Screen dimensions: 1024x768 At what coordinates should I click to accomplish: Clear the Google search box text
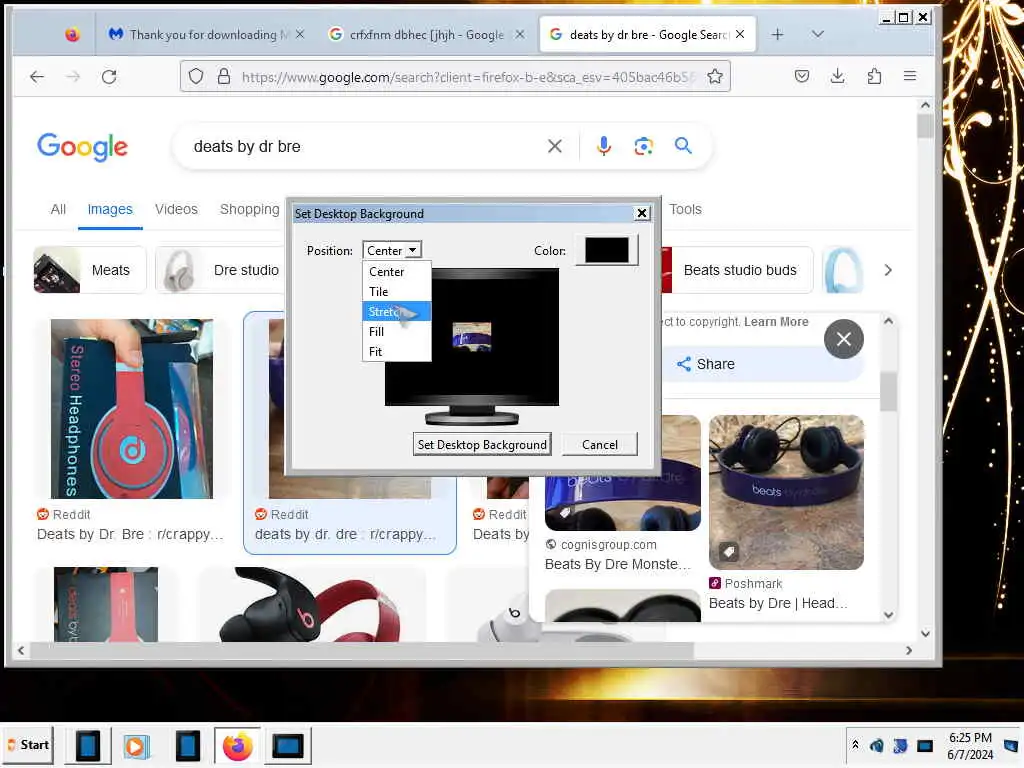(554, 146)
